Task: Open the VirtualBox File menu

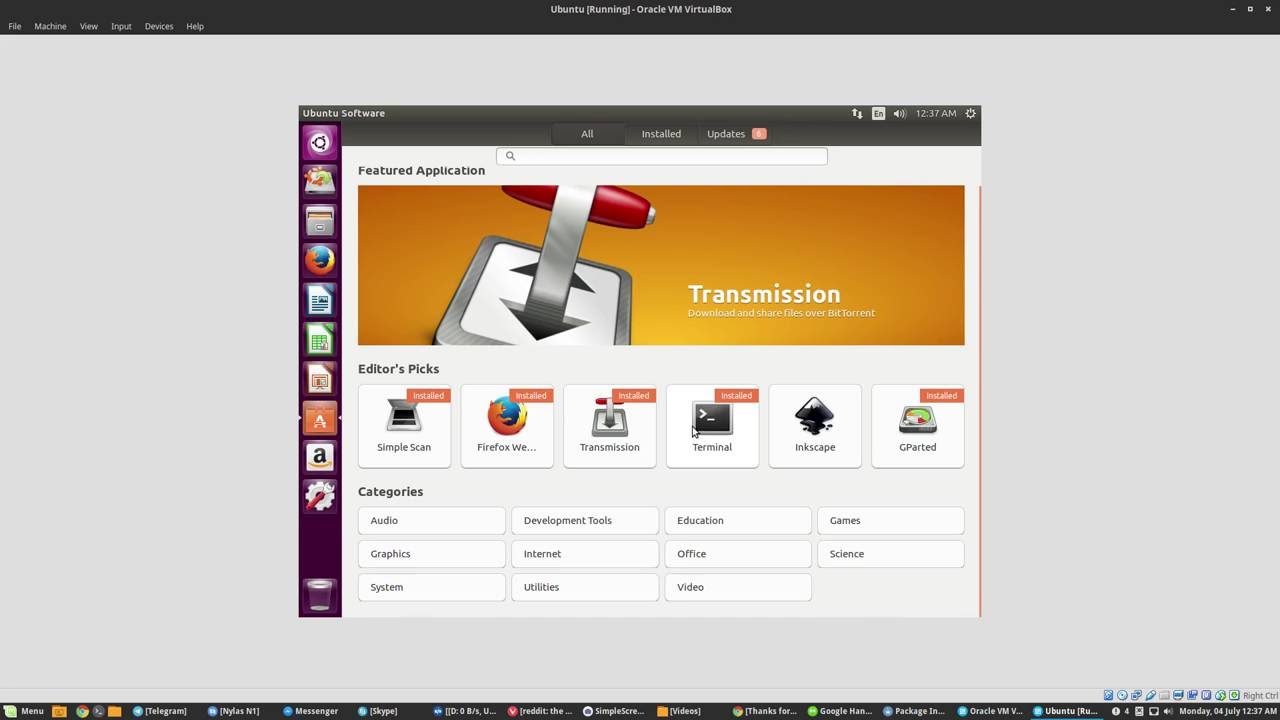Action: coord(15,26)
